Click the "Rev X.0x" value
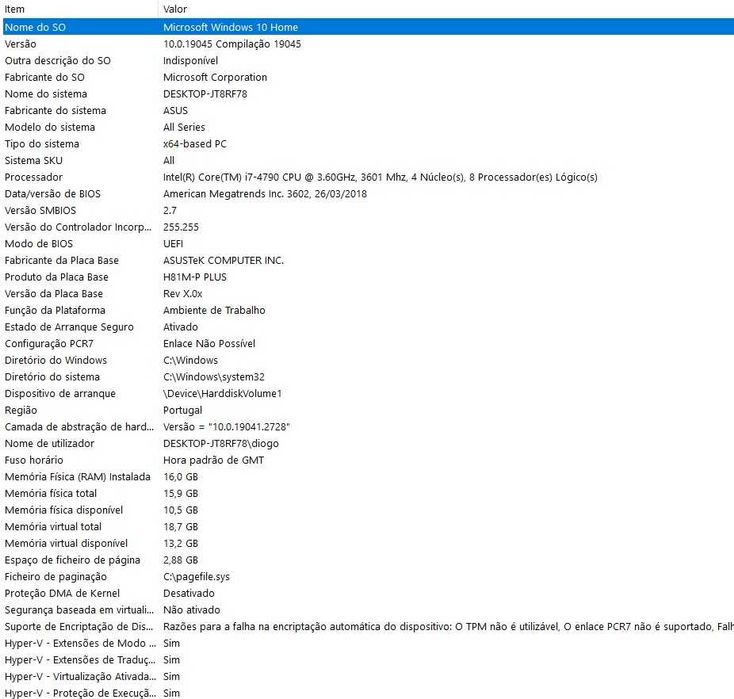The height and width of the screenshot is (699, 734). click(183, 294)
